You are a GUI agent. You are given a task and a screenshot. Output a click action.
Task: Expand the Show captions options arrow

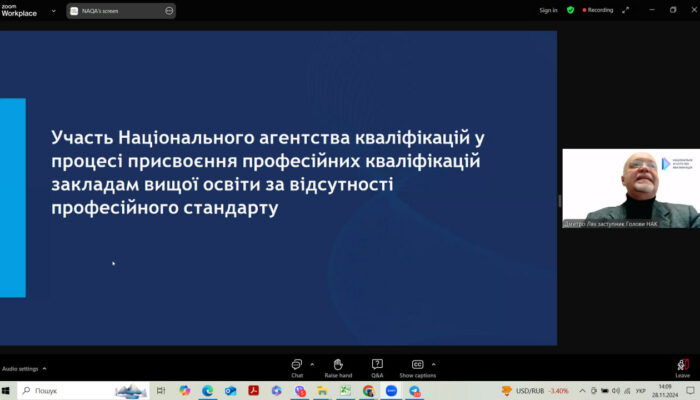(x=433, y=363)
